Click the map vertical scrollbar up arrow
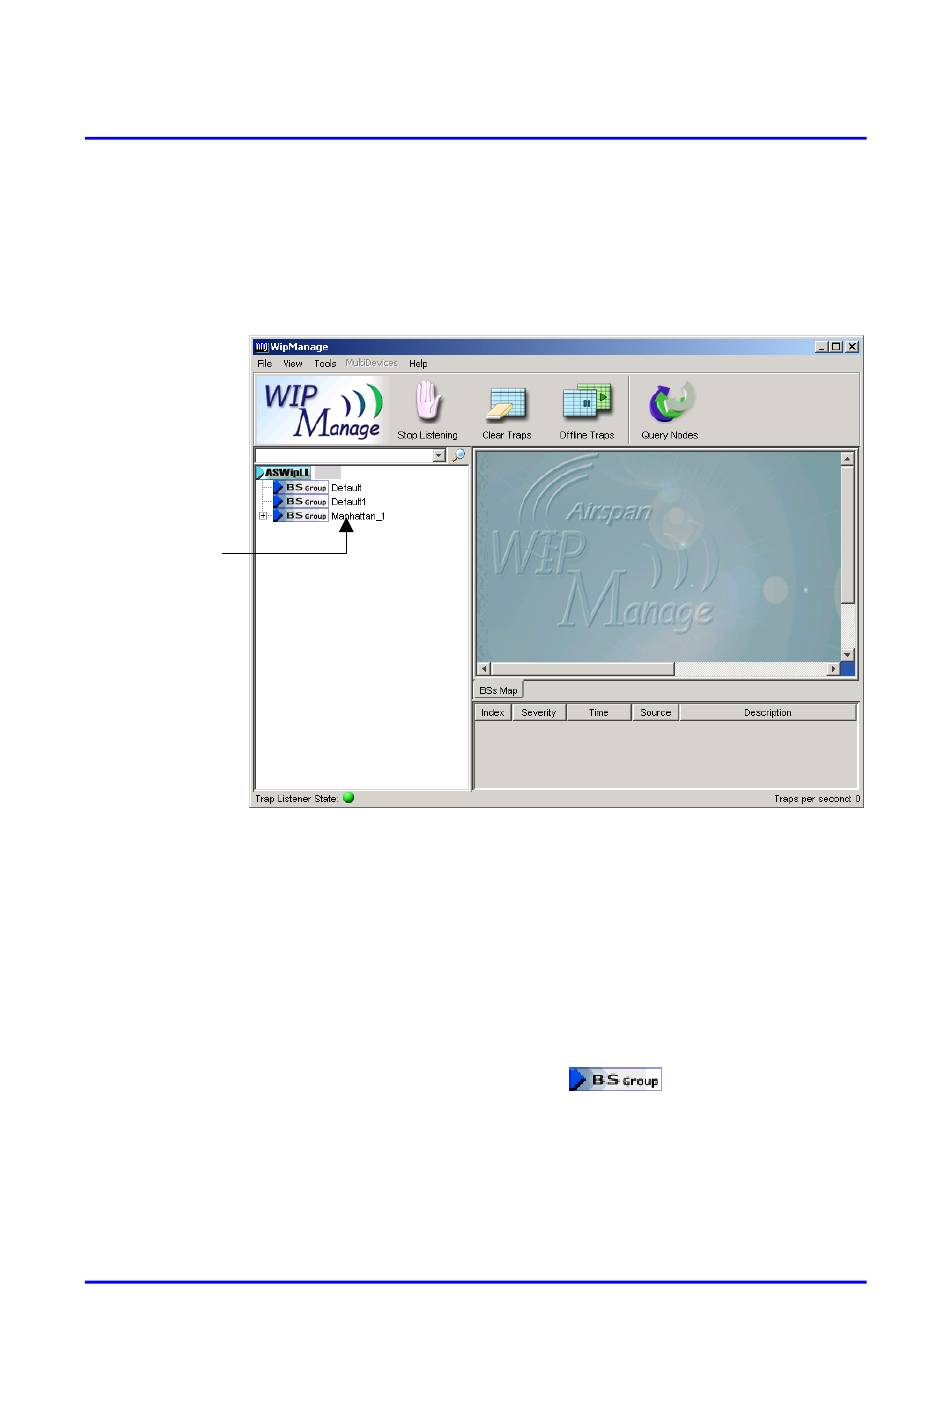Viewport: 950px width, 1420px height. tap(847, 459)
